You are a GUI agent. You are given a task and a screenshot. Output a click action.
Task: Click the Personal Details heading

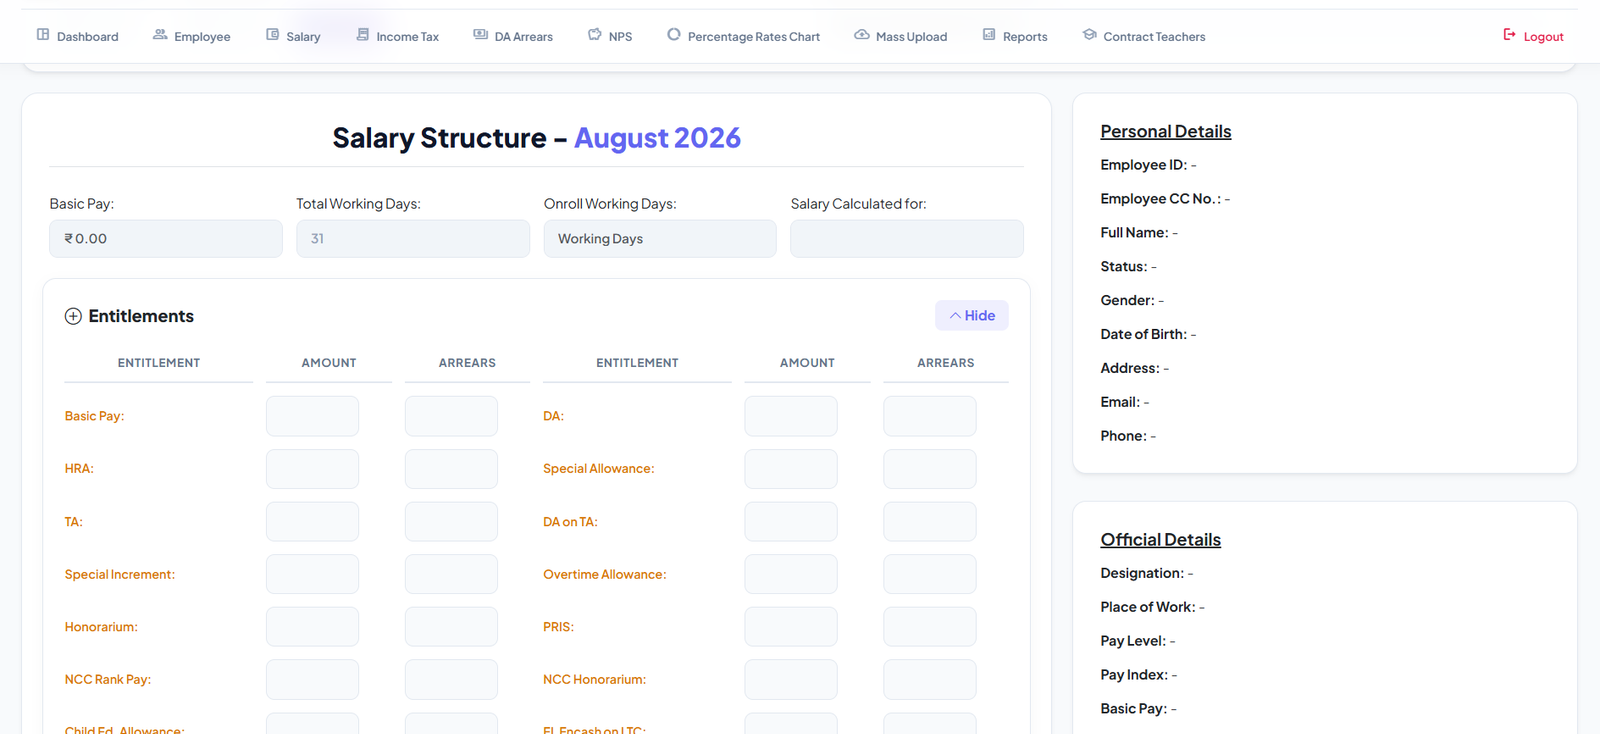pos(1166,132)
